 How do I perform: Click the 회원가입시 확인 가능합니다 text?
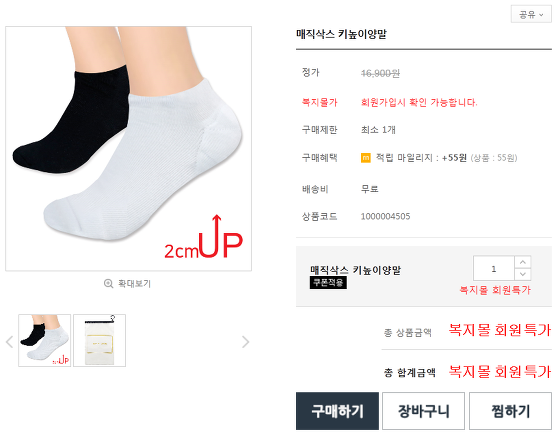419,102
